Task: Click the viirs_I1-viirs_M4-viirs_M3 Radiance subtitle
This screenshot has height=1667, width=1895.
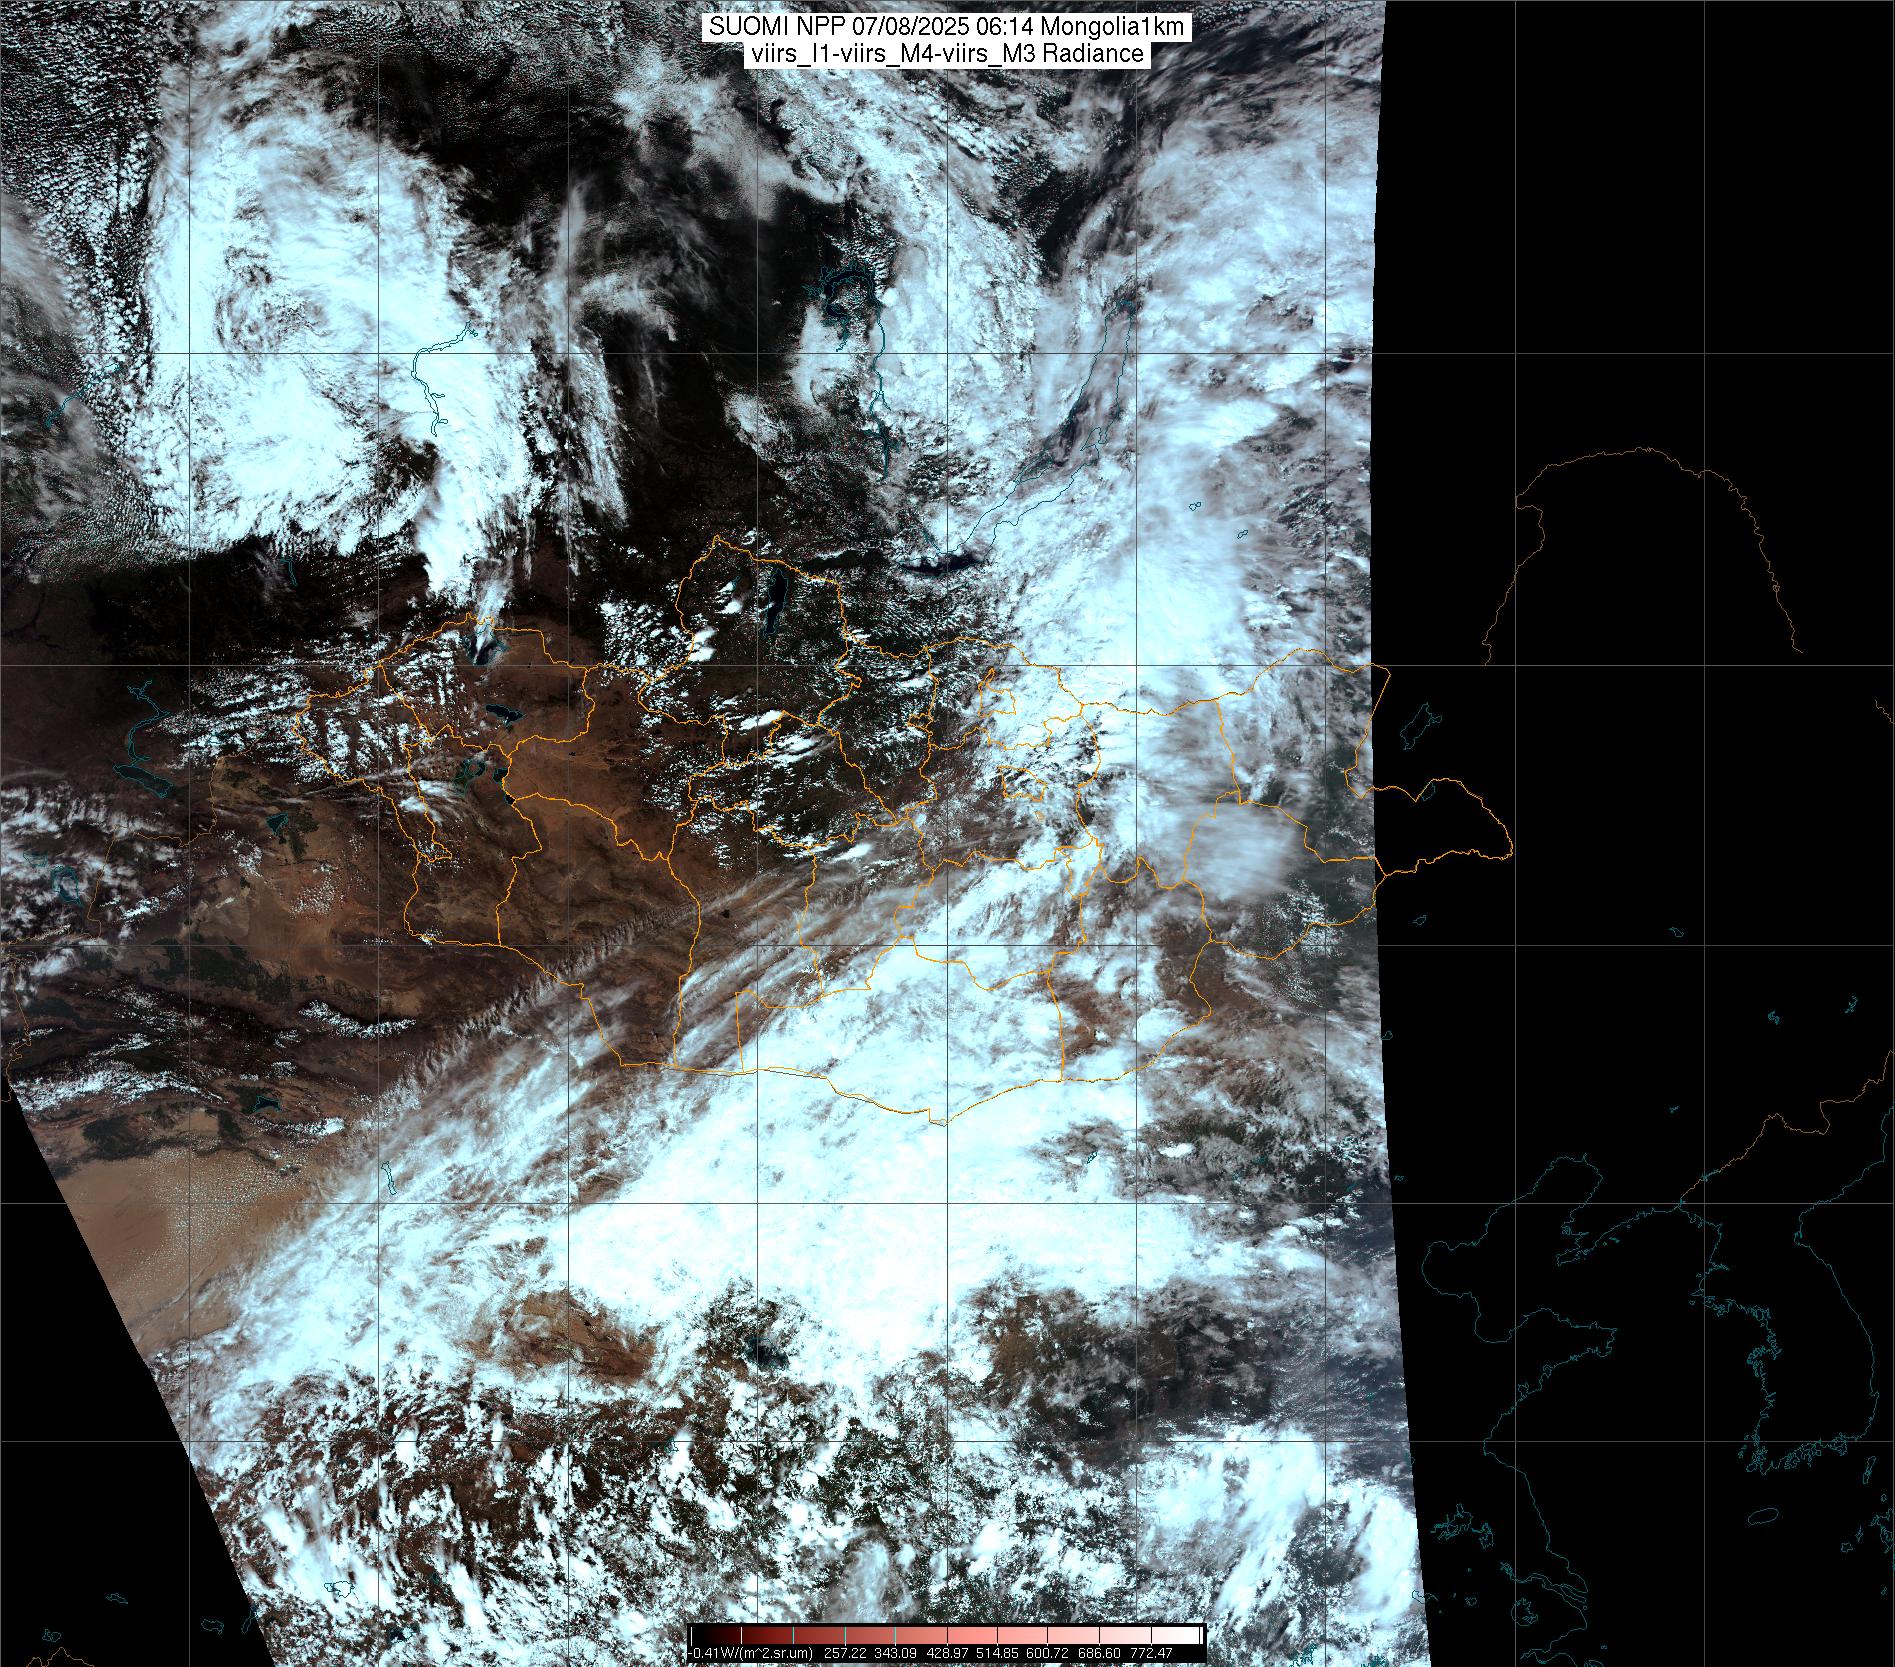Action: [x=947, y=54]
